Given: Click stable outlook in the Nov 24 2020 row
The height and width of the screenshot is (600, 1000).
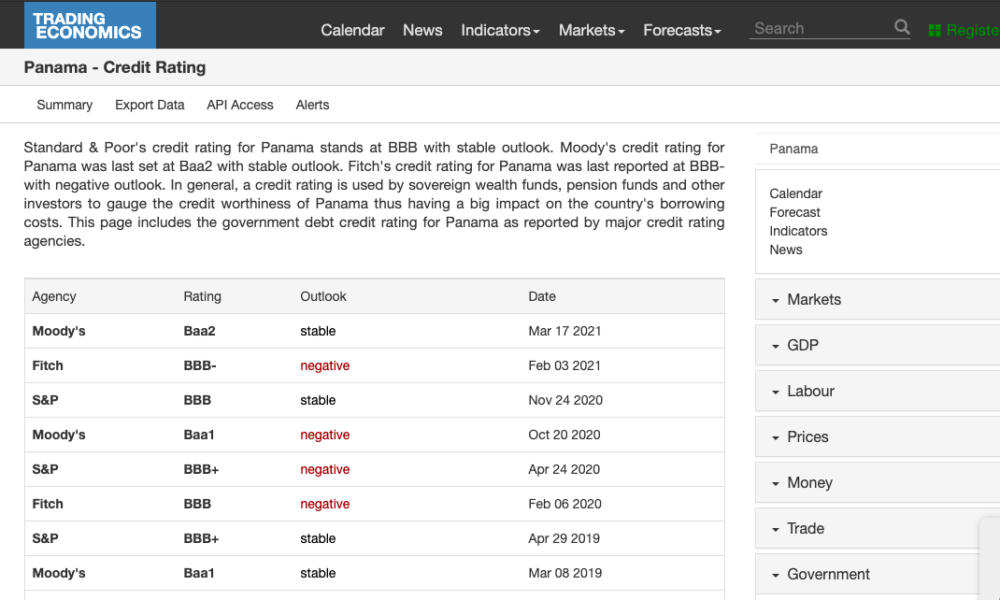Looking at the screenshot, I should [x=318, y=400].
